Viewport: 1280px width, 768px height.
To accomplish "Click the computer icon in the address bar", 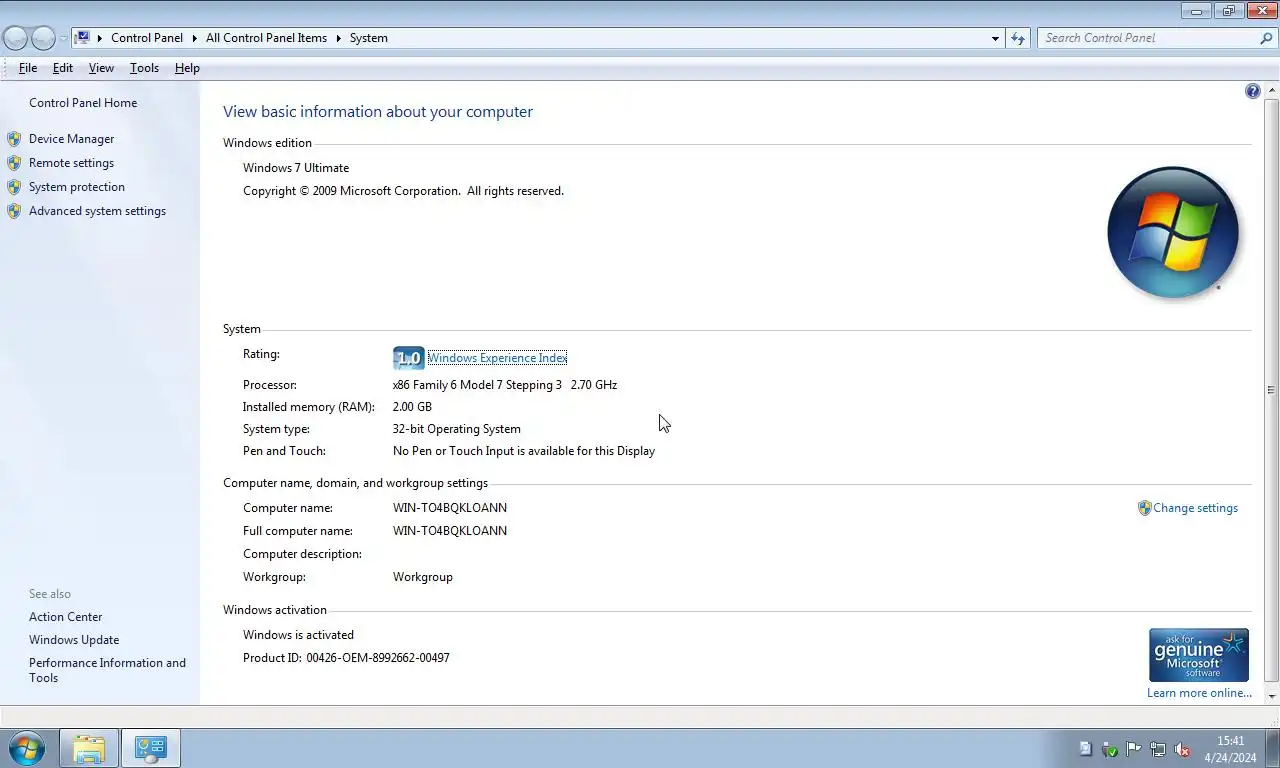I will pyautogui.click(x=83, y=38).
